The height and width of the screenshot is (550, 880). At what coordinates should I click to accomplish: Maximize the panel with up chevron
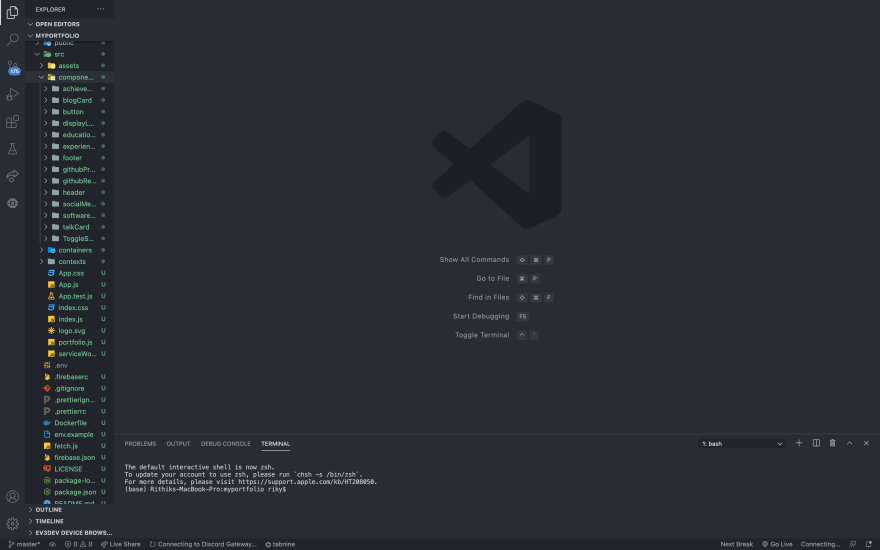pyautogui.click(x=850, y=443)
